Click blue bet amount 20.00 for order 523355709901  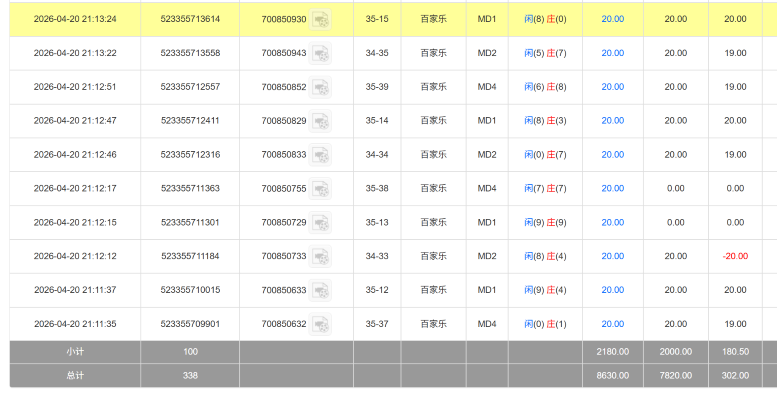pos(612,324)
